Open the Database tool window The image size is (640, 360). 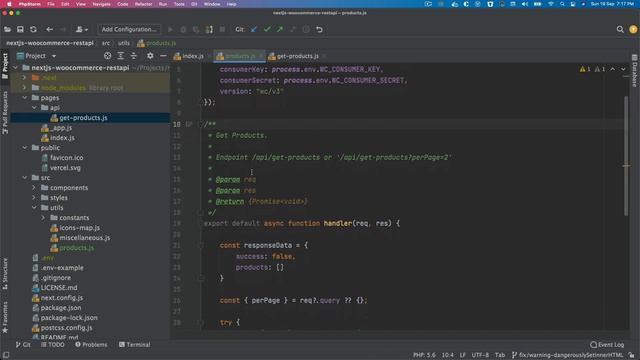pyautogui.click(x=635, y=71)
